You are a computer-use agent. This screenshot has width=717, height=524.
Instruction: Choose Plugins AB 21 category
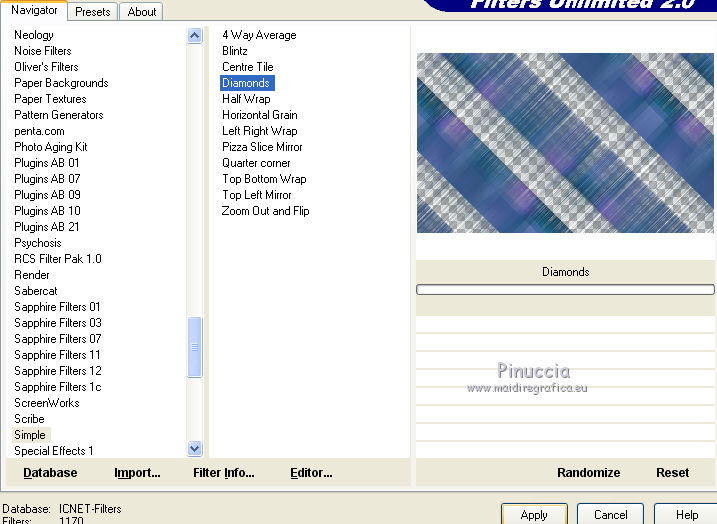47,227
